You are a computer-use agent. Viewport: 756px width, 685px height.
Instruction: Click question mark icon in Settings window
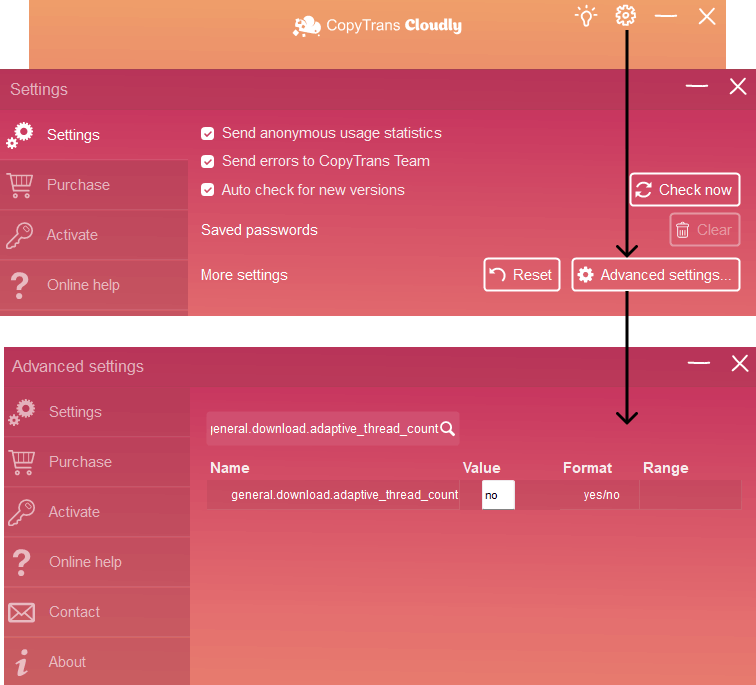pyautogui.click(x=19, y=285)
